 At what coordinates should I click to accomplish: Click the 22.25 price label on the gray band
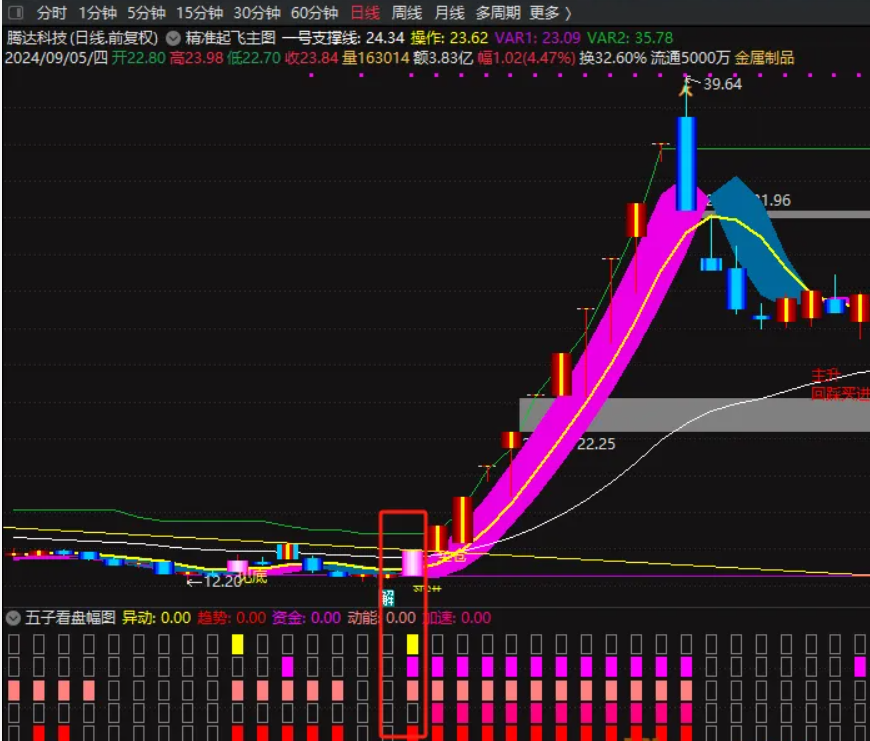point(596,443)
